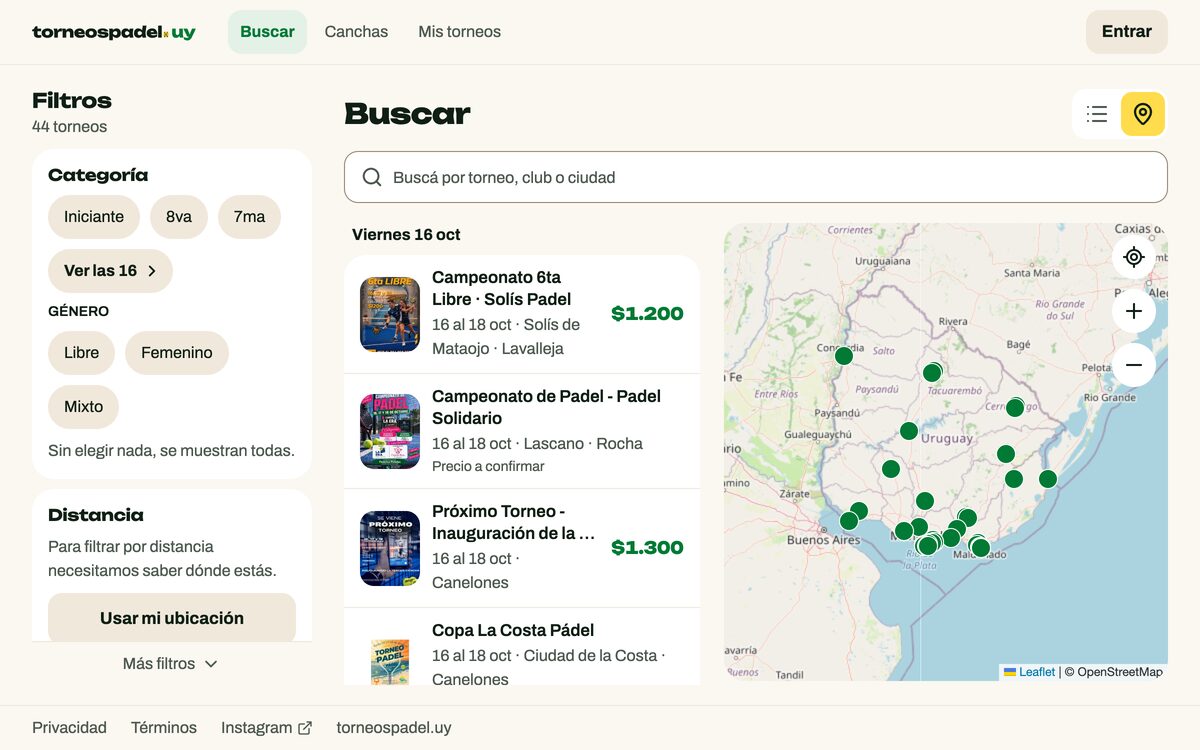
Task: Open Próximo Torneo - Inauguración listing title
Action: [514, 522]
